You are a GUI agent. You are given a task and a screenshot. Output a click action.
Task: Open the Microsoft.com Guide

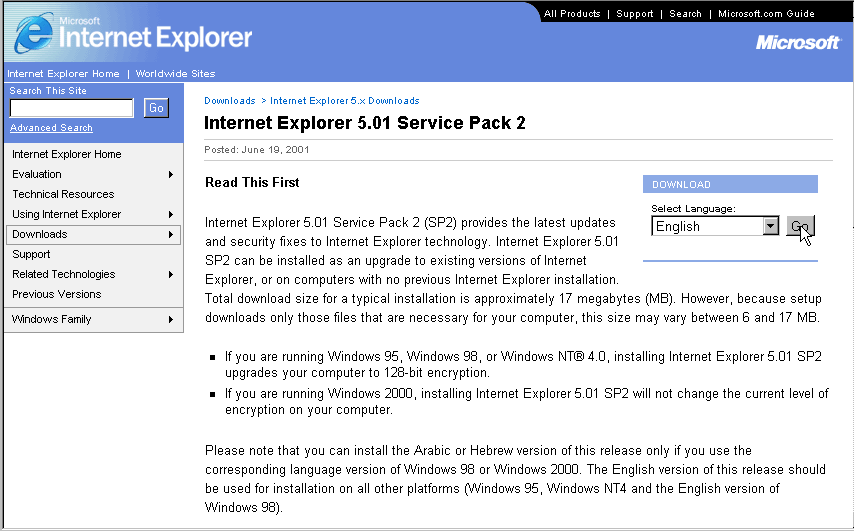(x=766, y=14)
